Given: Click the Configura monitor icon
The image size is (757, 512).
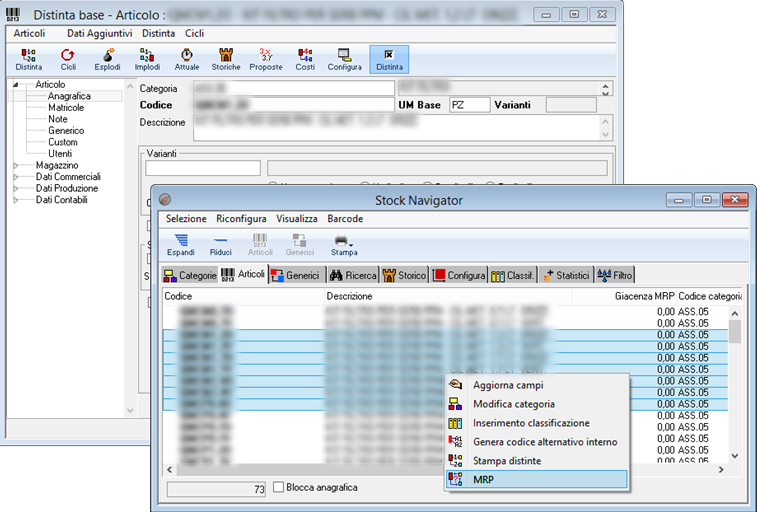Looking at the screenshot, I should pos(345,59).
